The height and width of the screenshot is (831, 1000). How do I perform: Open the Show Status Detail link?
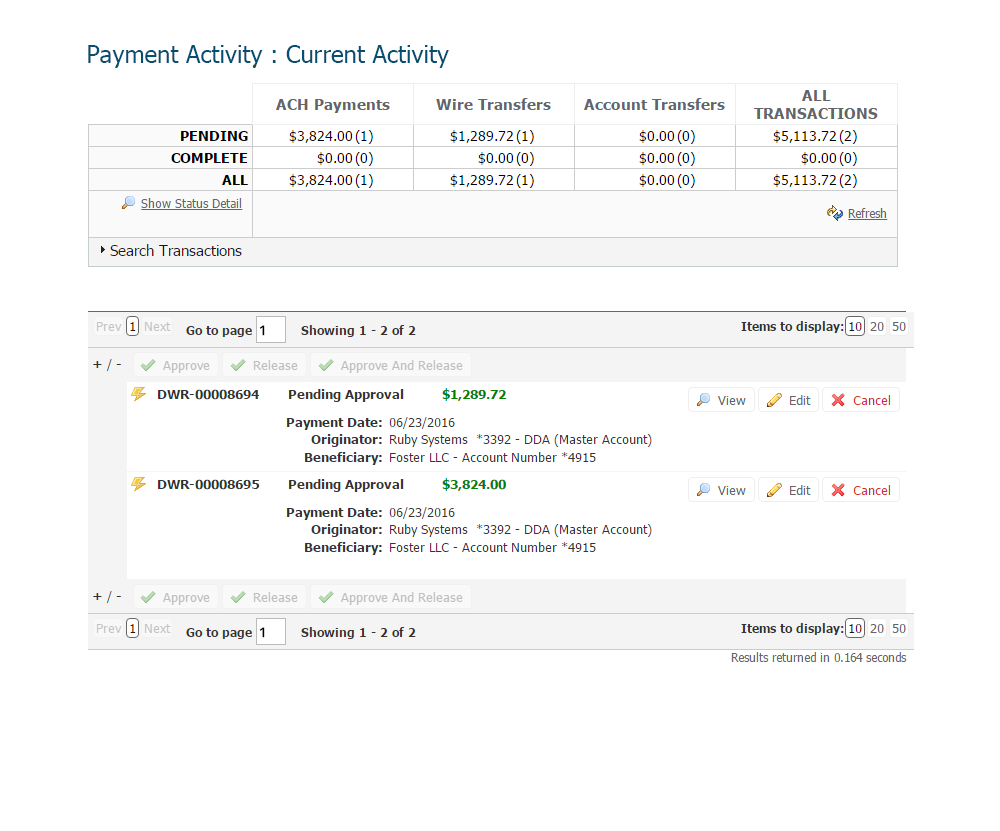(x=191, y=204)
